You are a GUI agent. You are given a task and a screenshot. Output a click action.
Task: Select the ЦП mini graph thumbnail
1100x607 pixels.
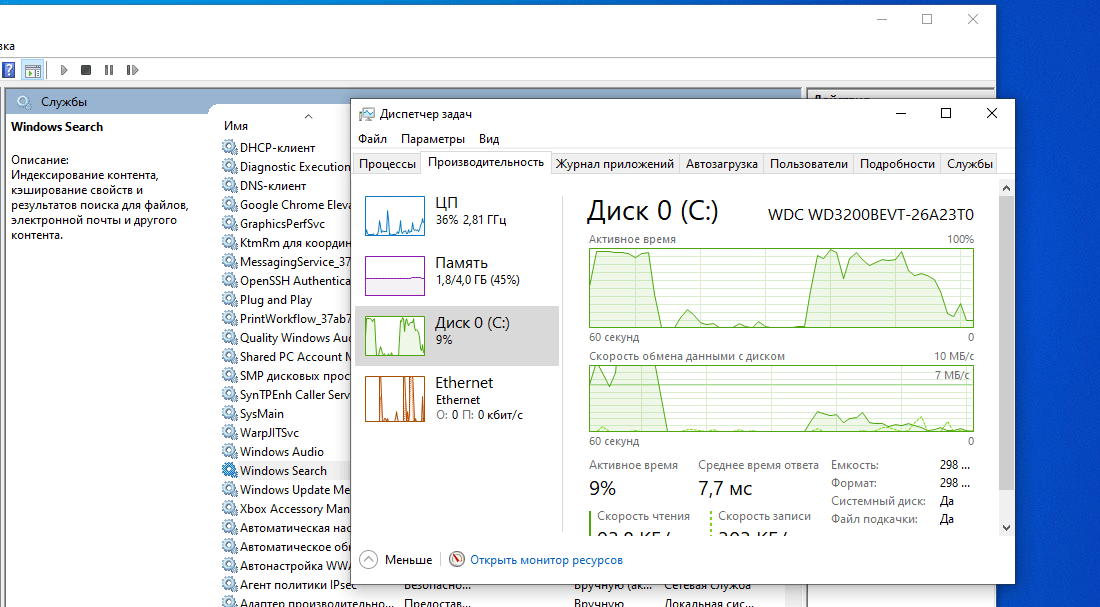(x=395, y=216)
